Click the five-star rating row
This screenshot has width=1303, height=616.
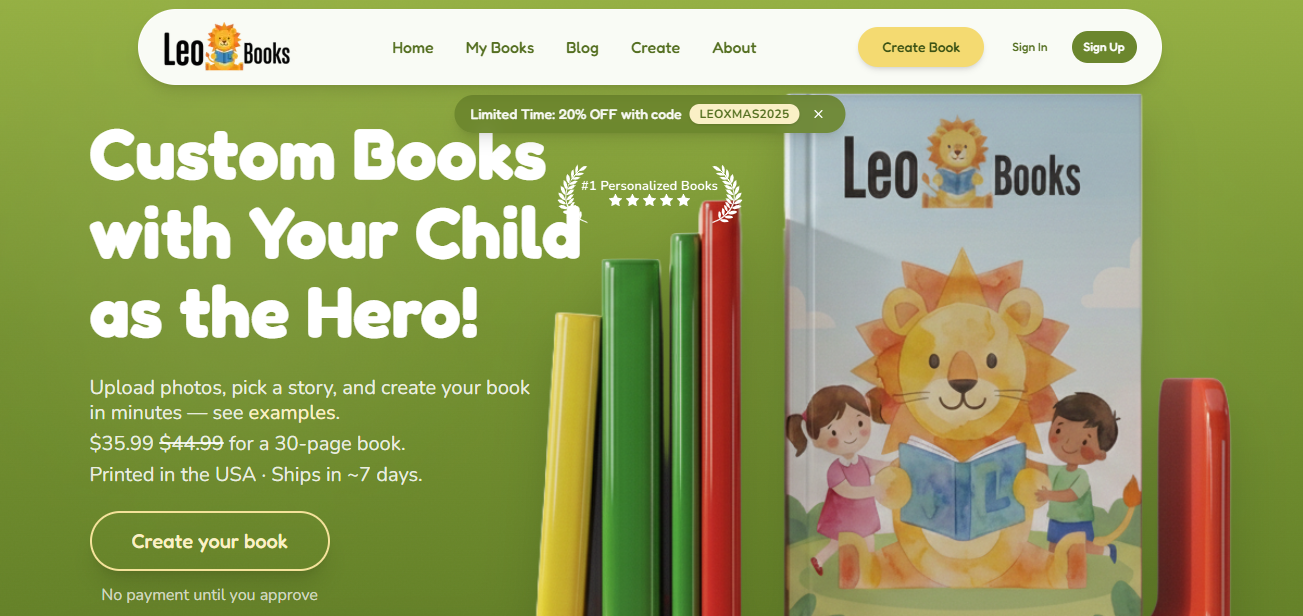pyautogui.click(x=650, y=201)
